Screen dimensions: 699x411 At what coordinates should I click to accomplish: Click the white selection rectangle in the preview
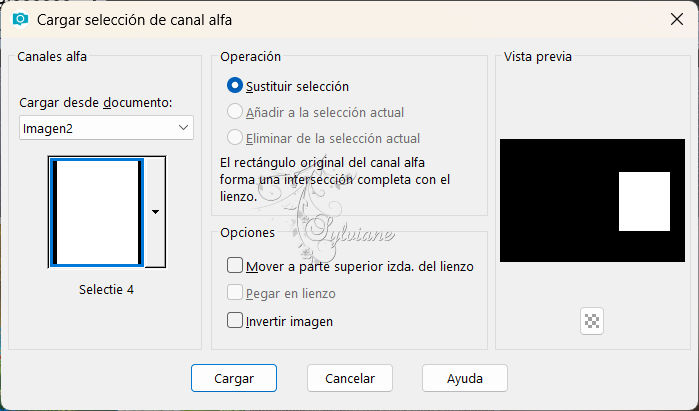(644, 201)
